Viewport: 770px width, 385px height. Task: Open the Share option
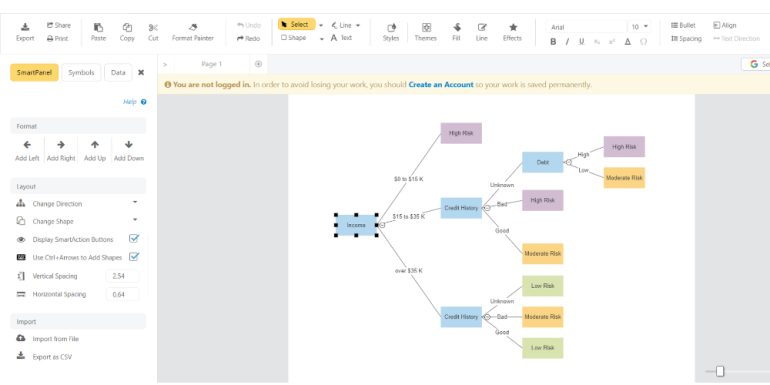[59, 25]
